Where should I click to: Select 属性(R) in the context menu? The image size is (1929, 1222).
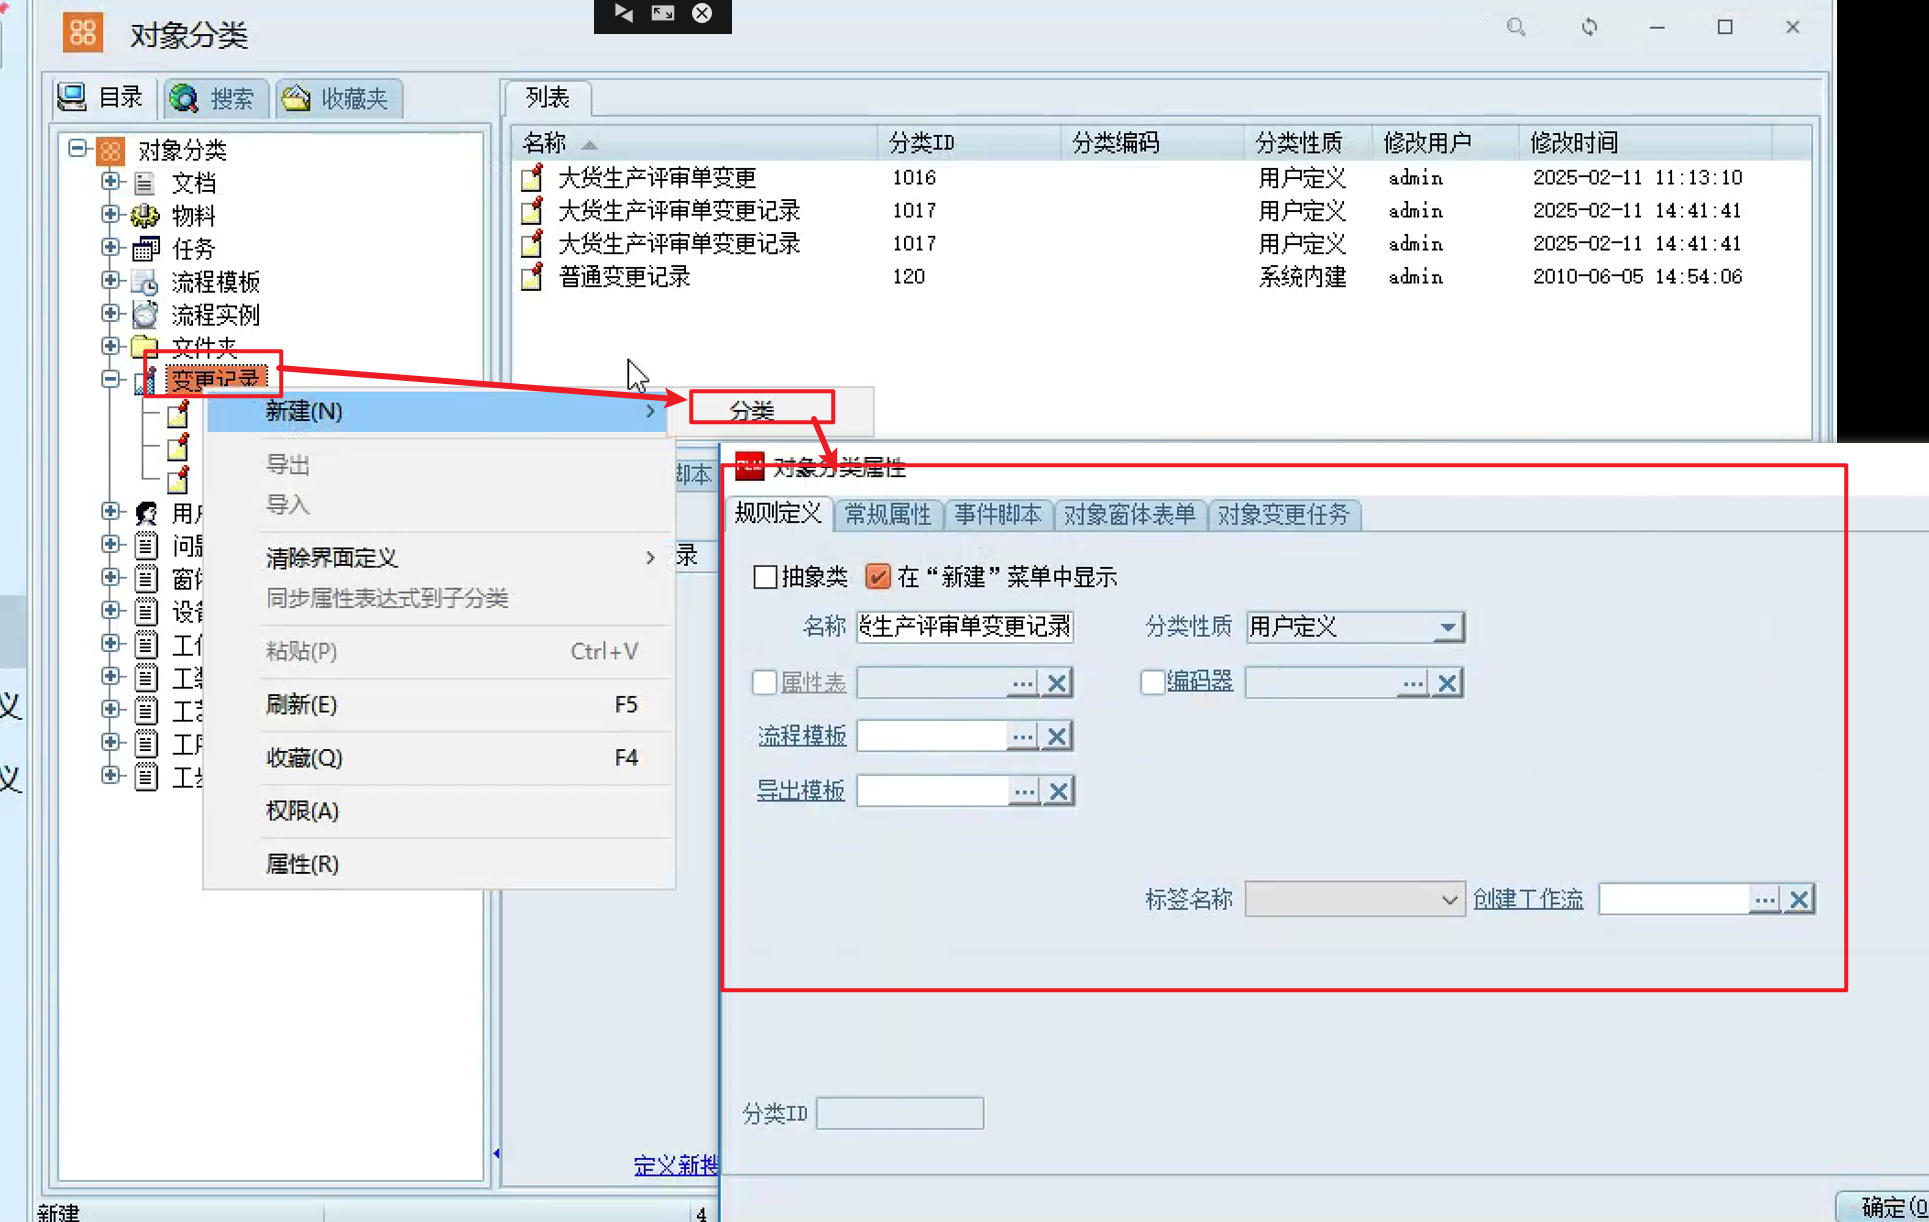pyautogui.click(x=439, y=864)
